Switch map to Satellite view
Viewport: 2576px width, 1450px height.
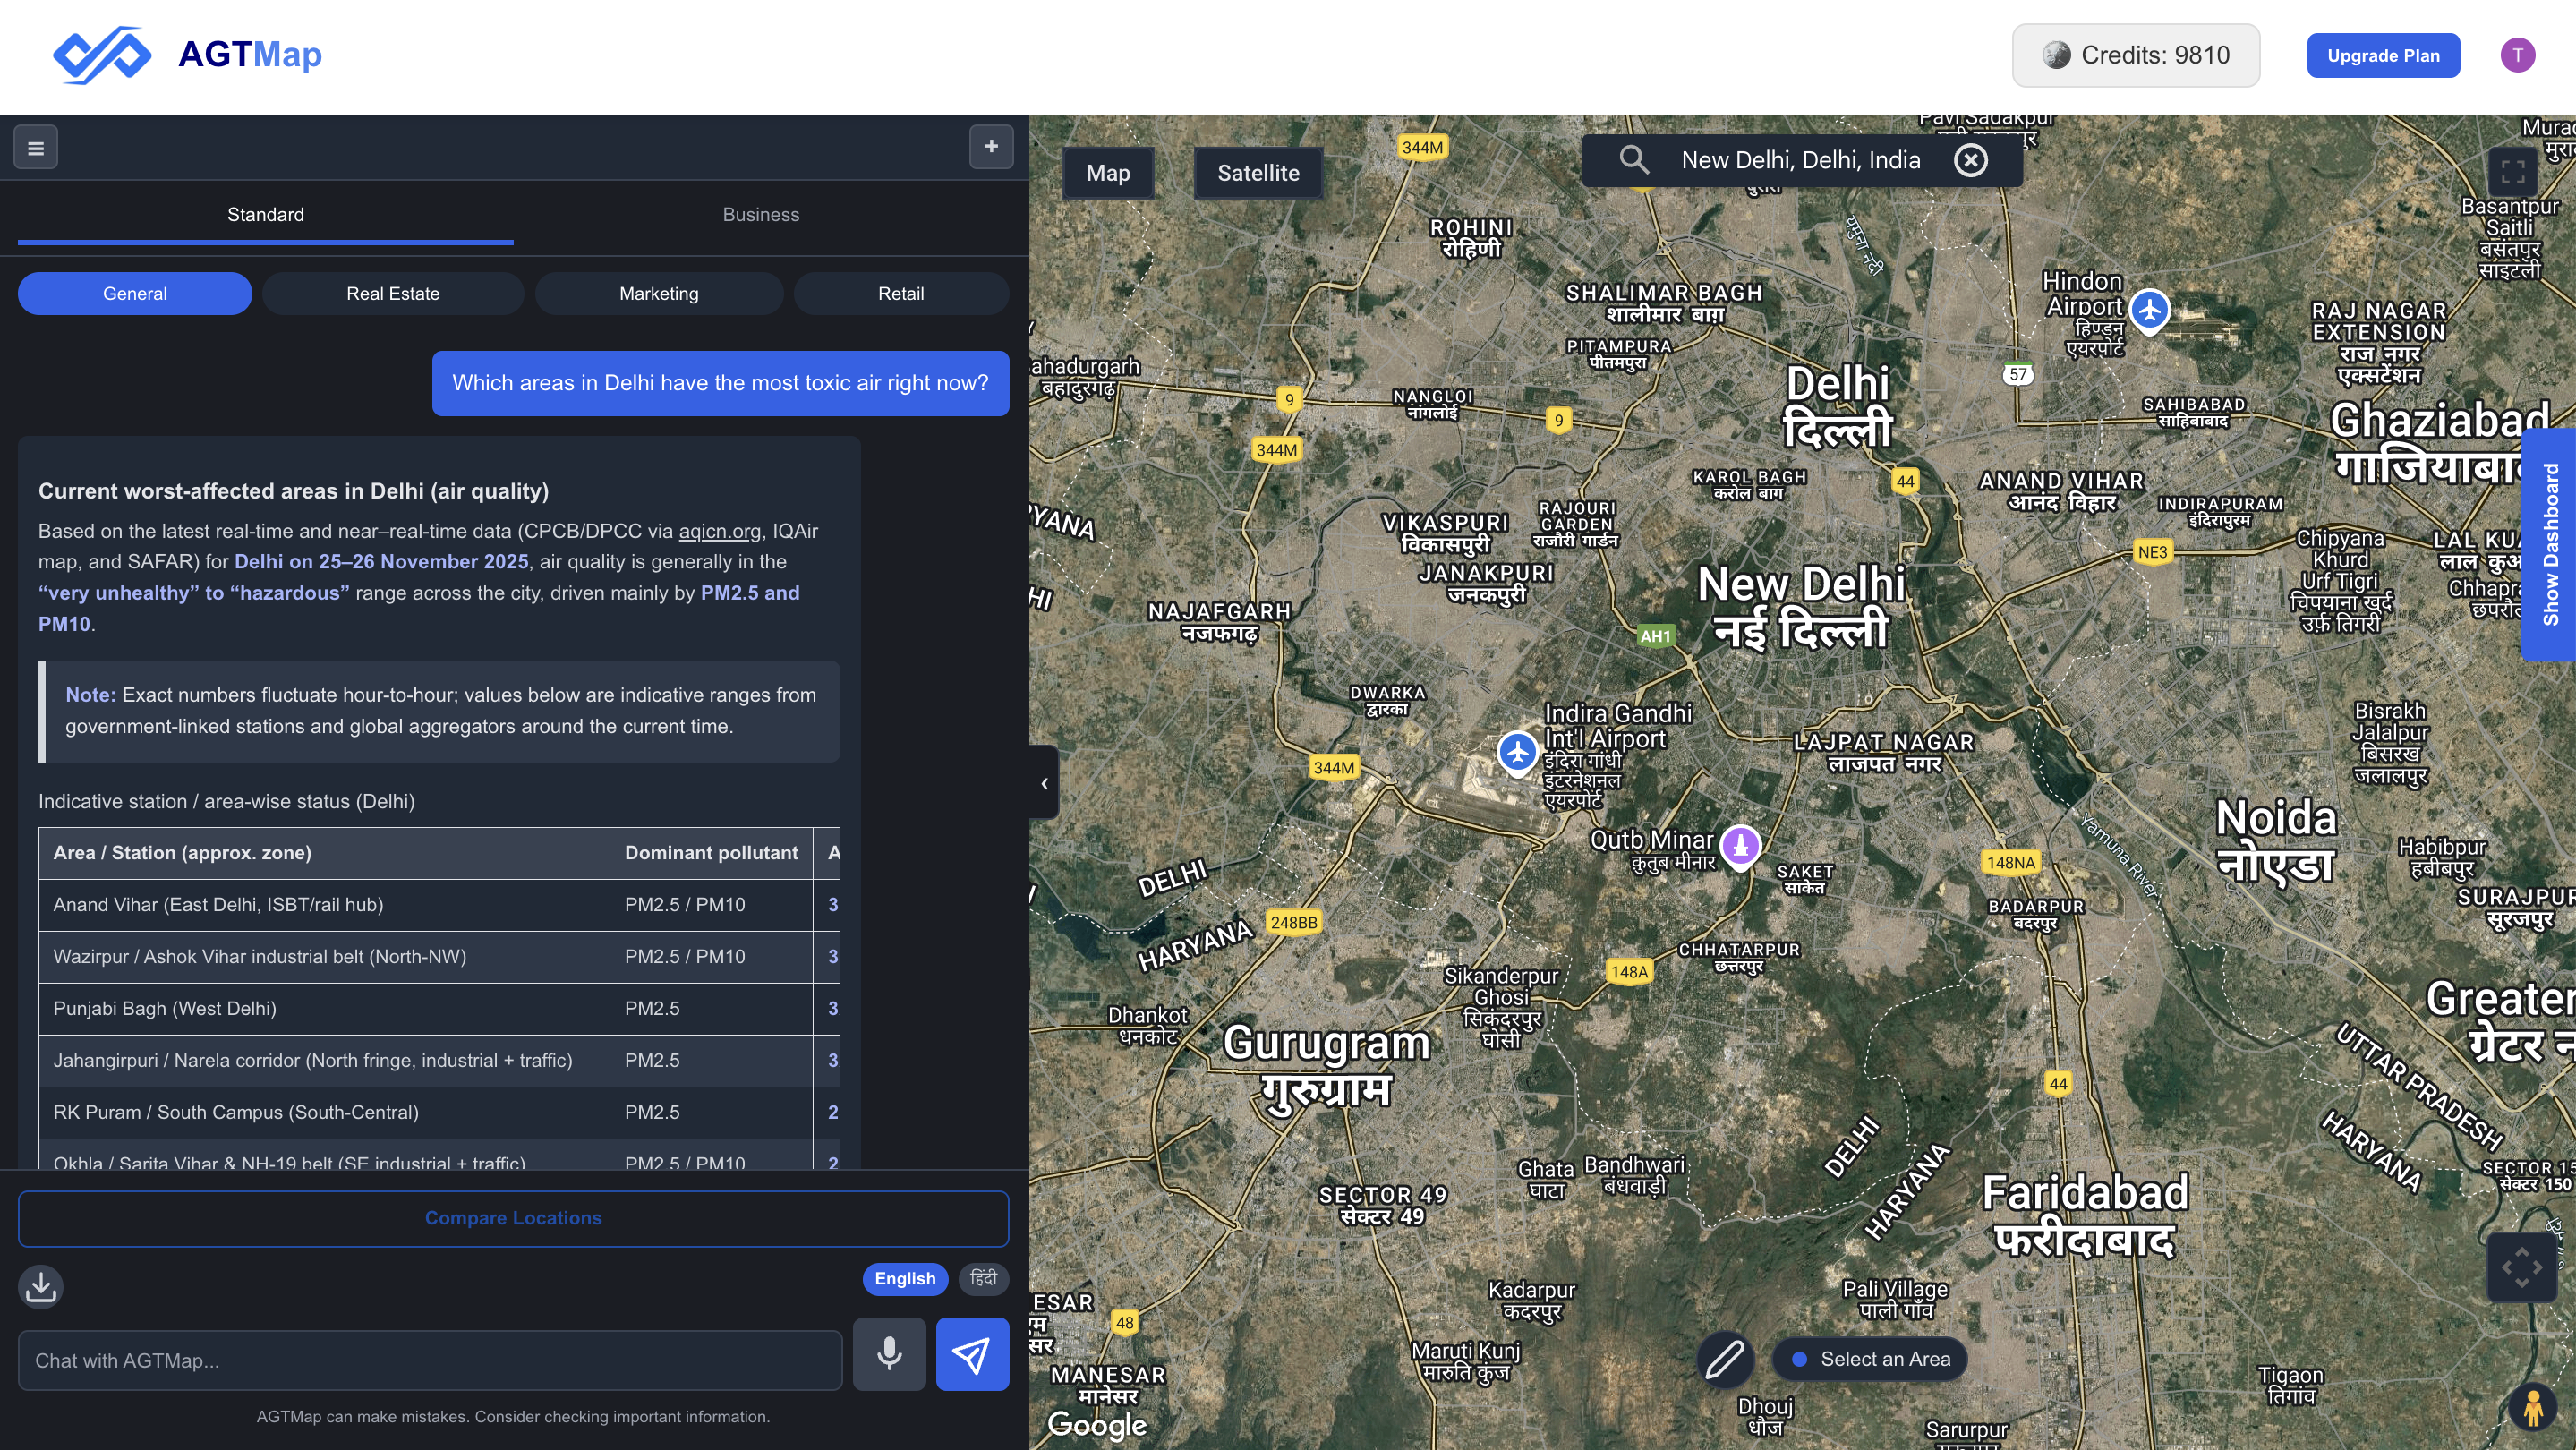(1258, 173)
